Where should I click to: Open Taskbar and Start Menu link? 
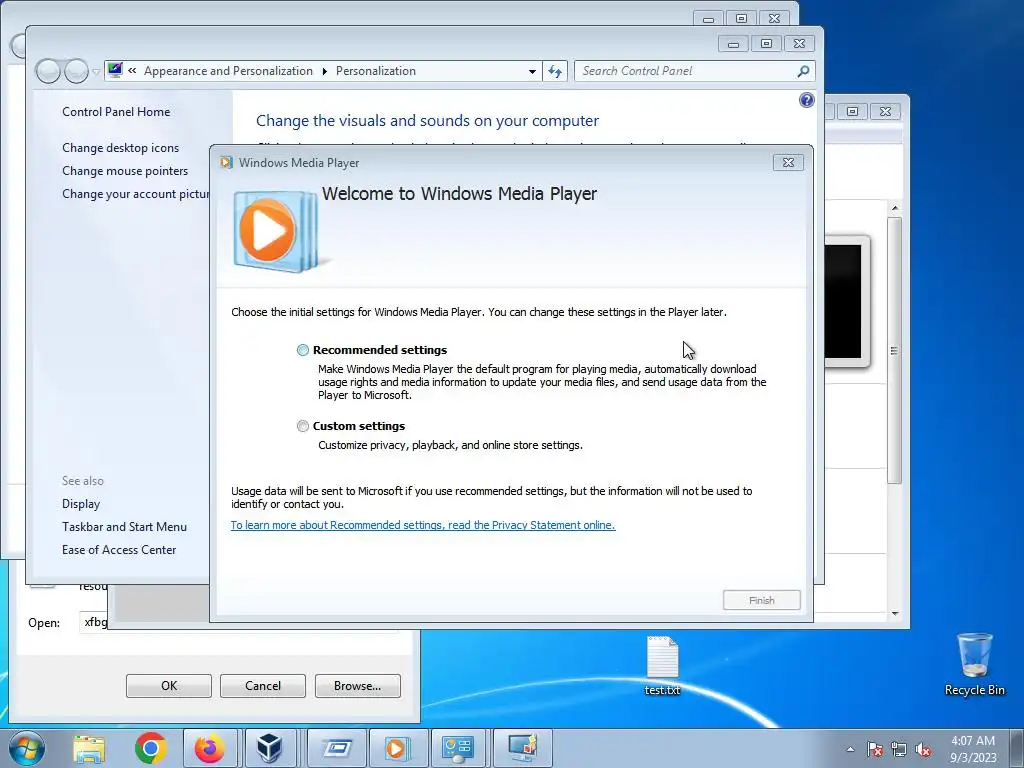[x=124, y=526]
